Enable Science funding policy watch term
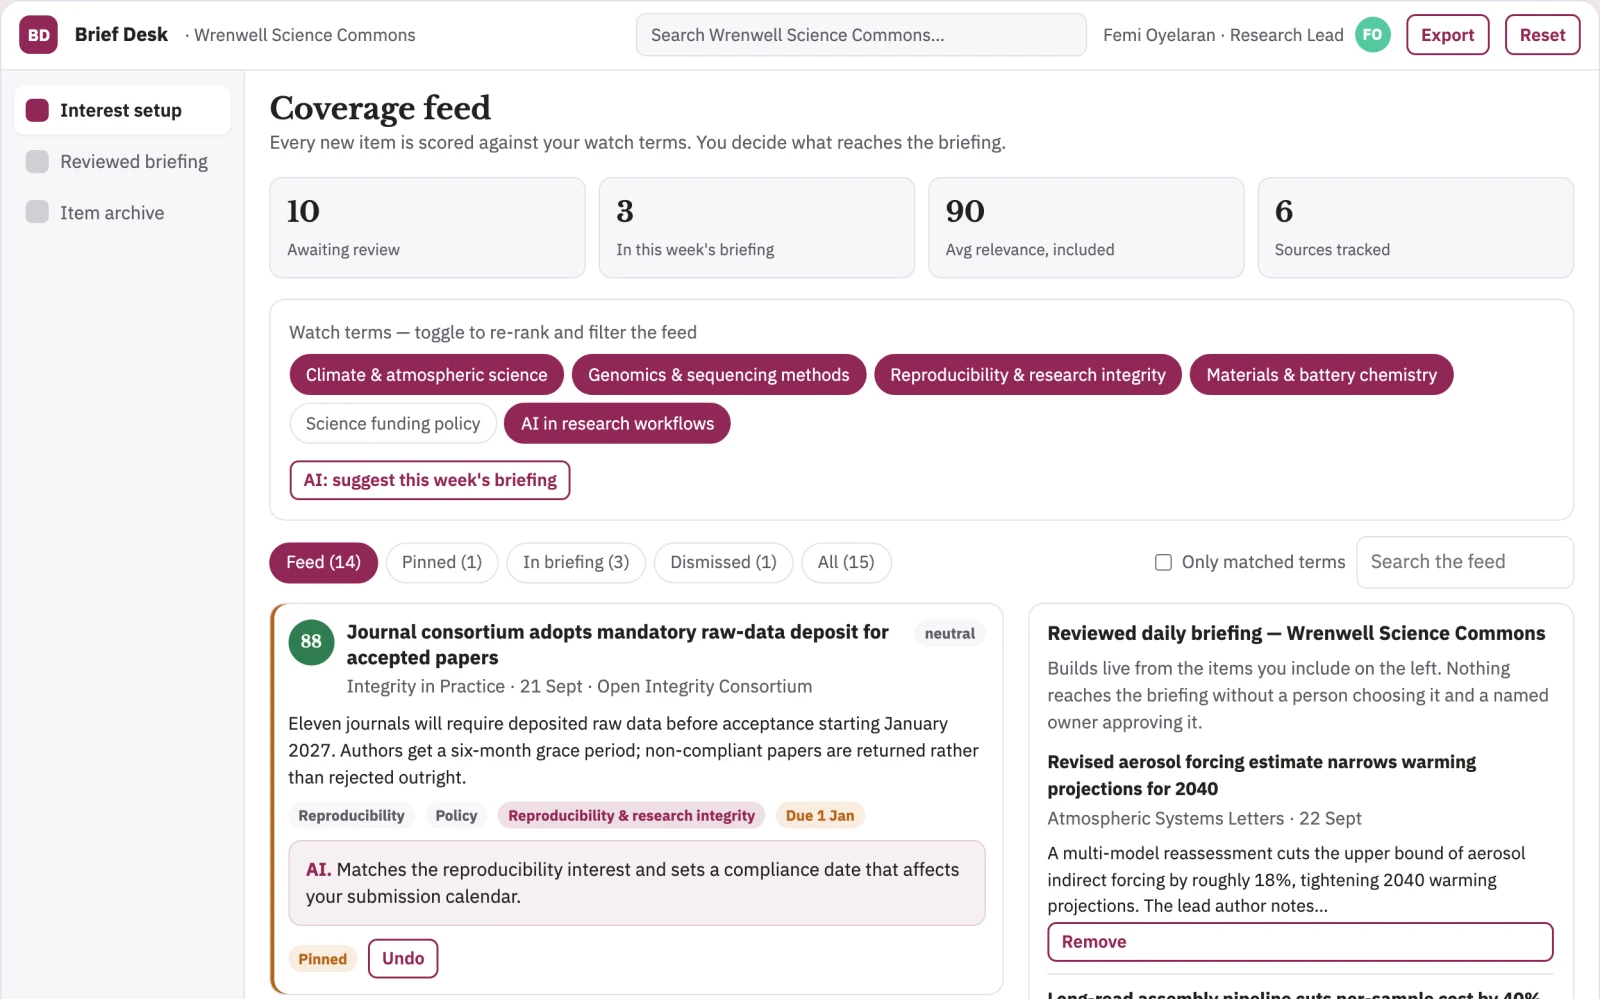Screen dimensions: 1600x999 393,424
